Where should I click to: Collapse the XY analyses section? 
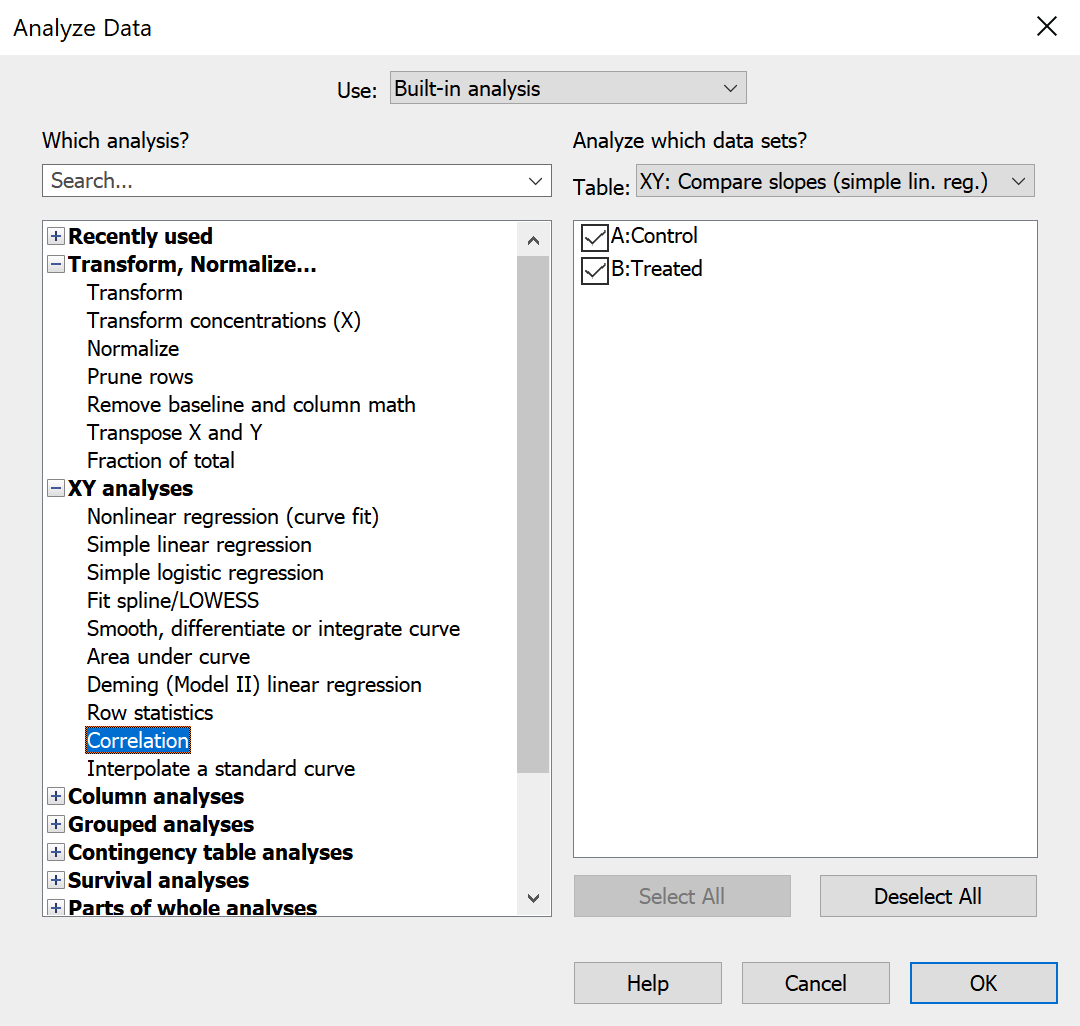56,489
